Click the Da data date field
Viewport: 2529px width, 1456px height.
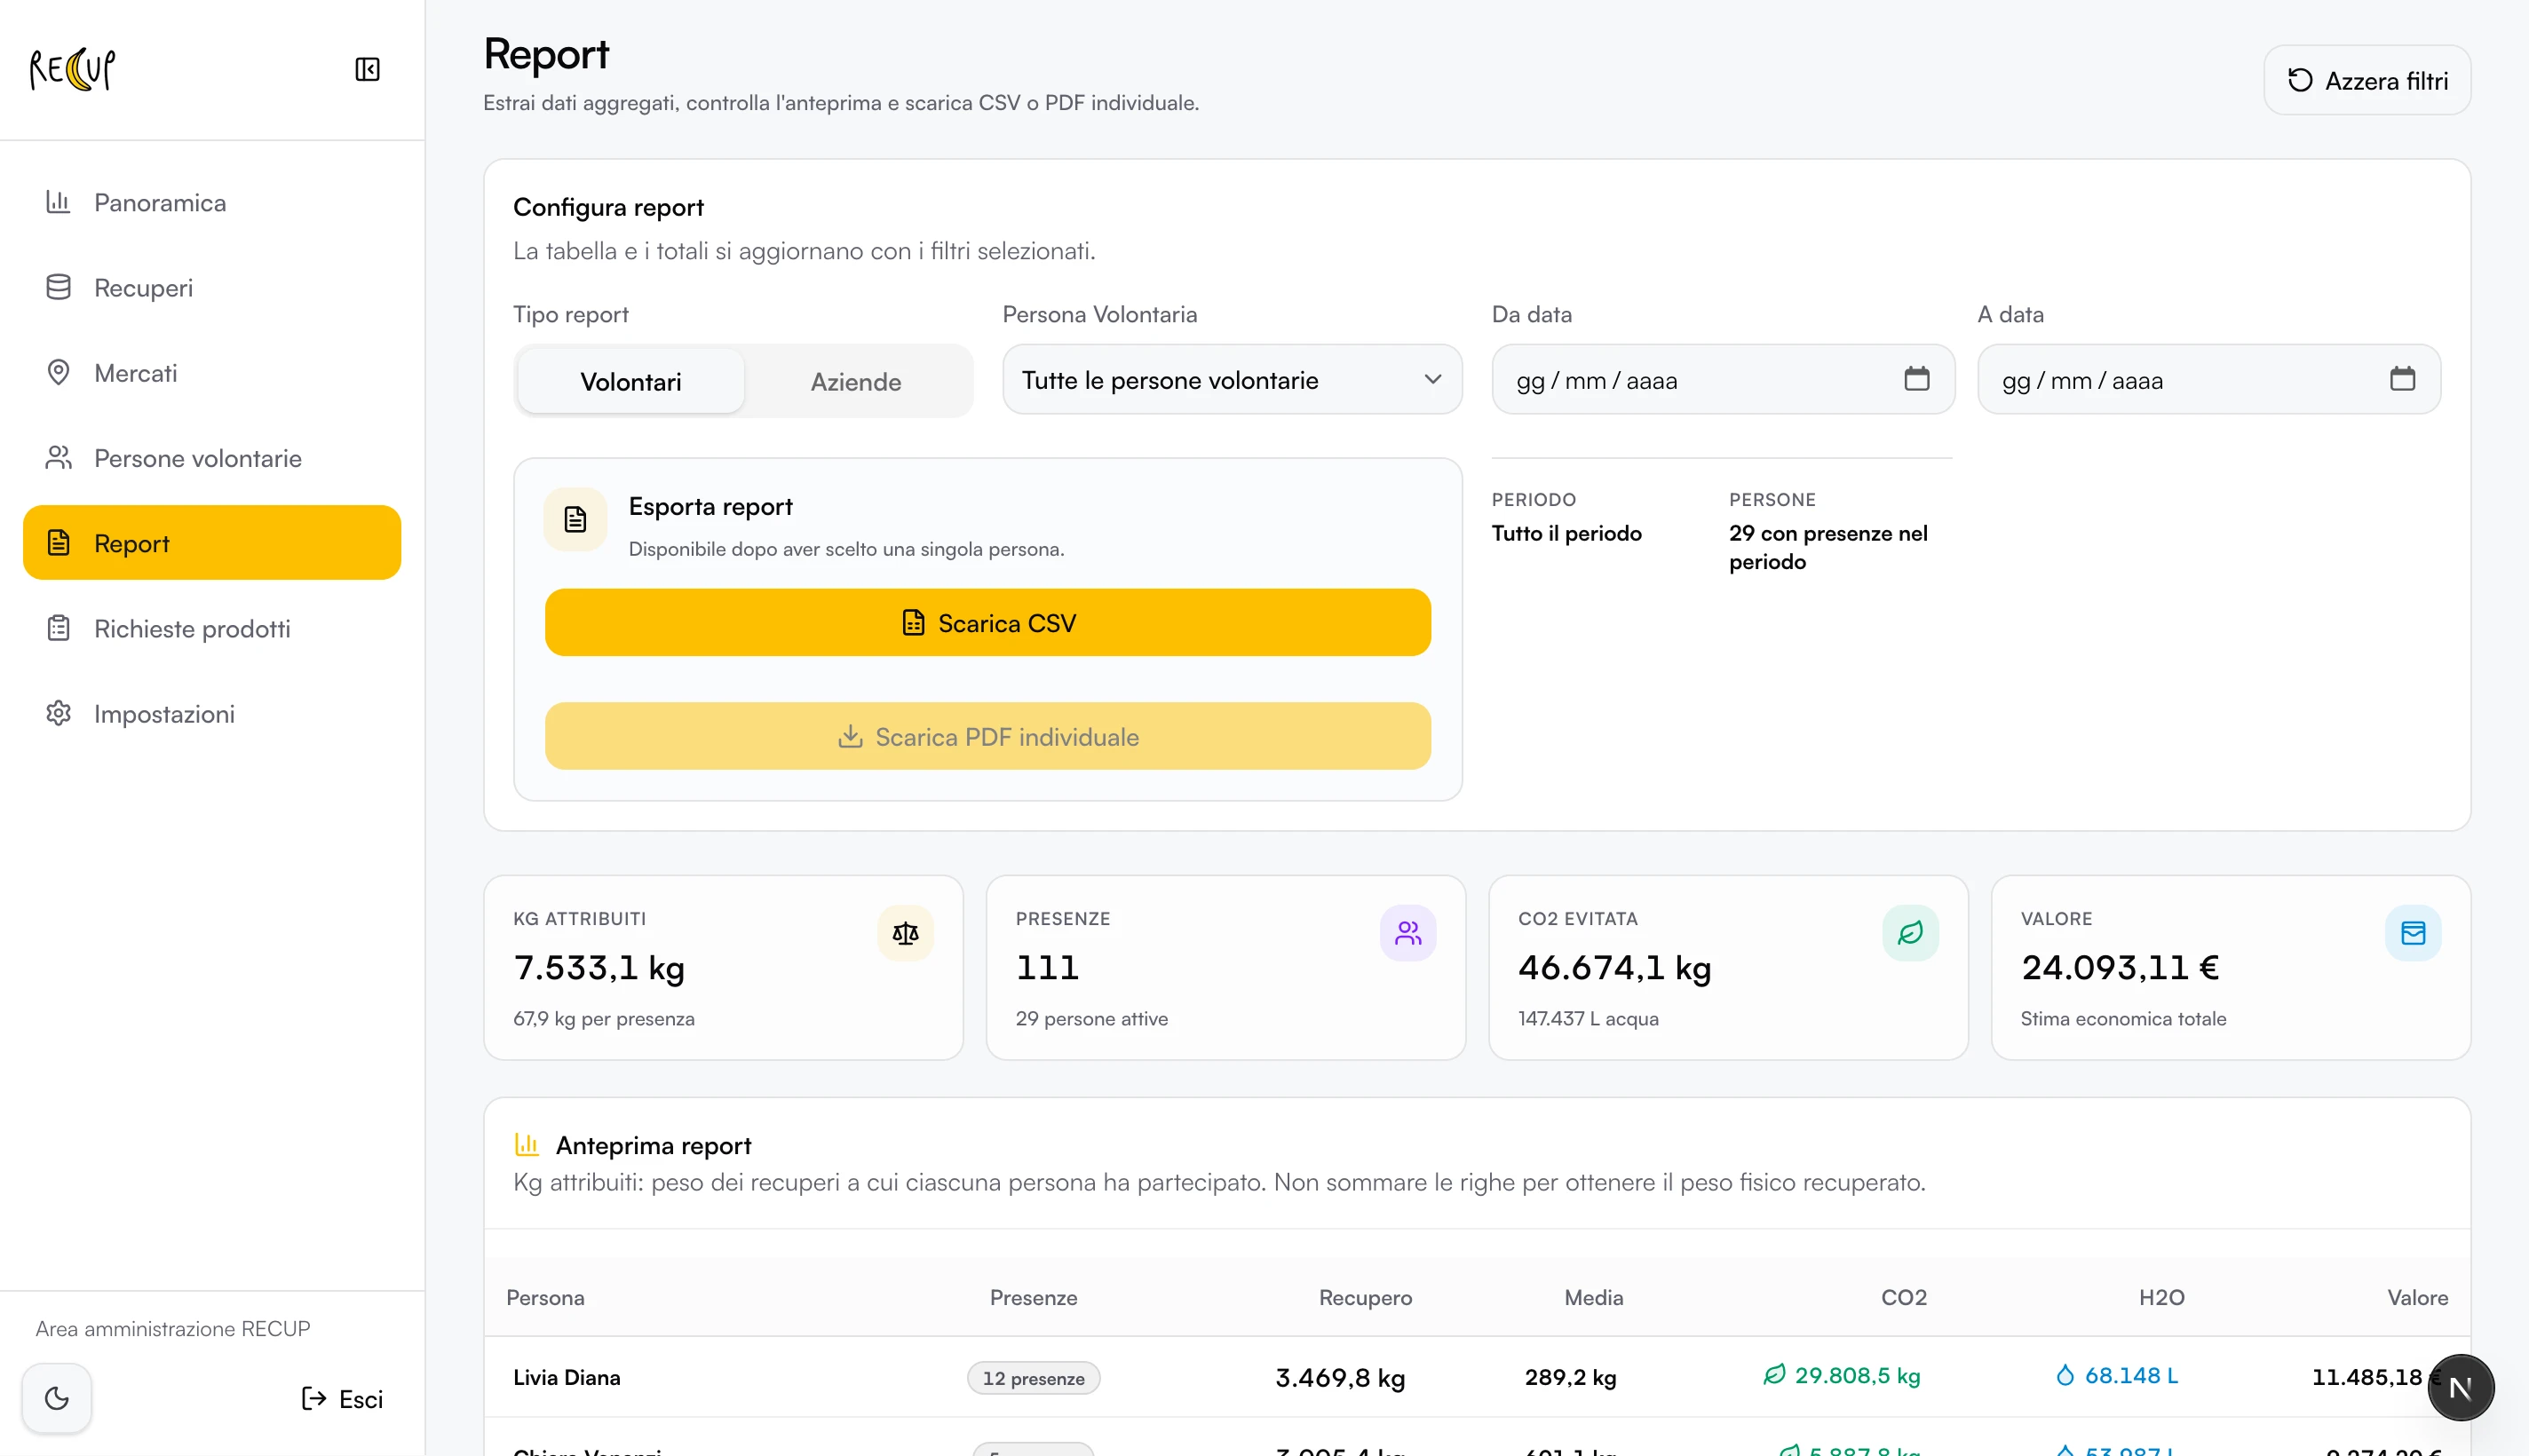pos(1722,380)
